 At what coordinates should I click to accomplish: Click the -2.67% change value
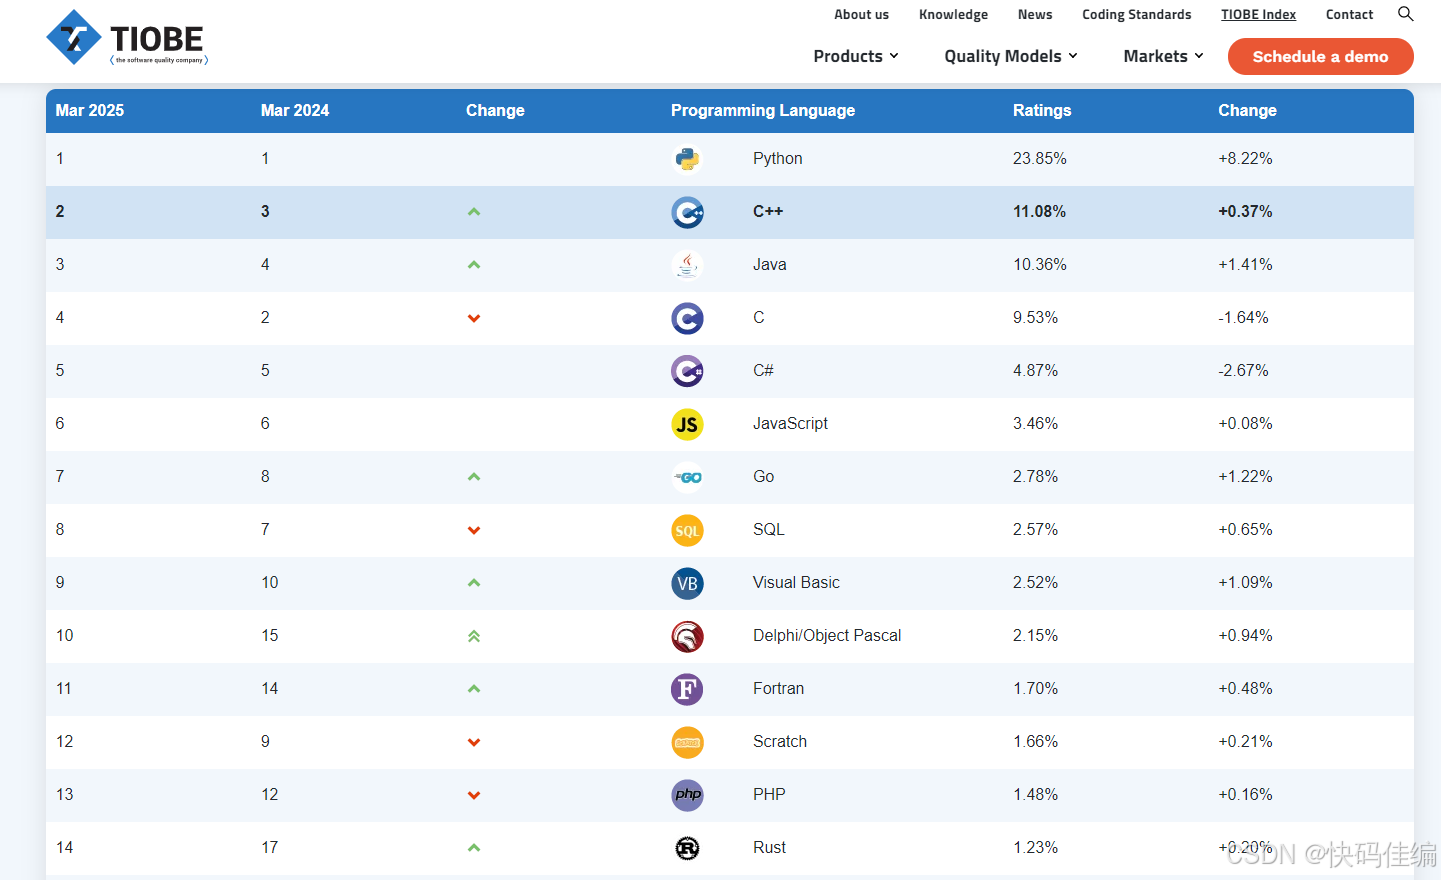[x=1243, y=370]
